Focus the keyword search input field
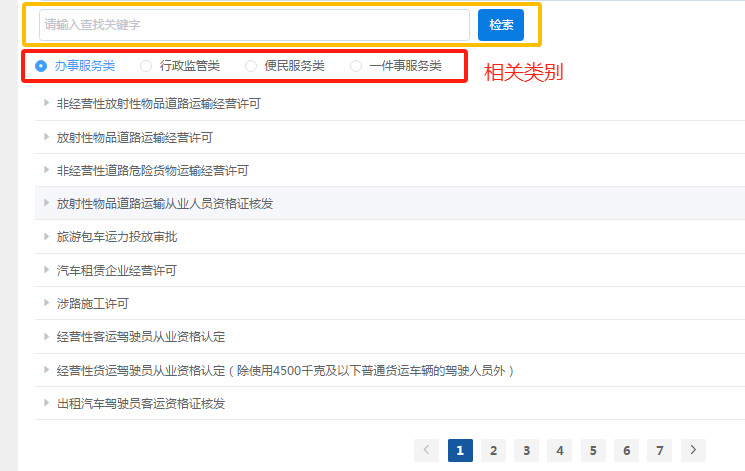Viewport: 745px width, 471px height. 254,25
